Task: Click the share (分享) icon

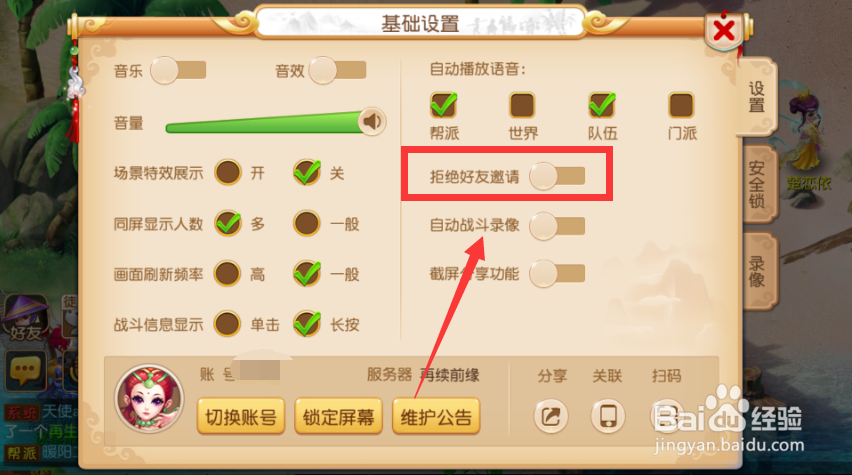Action: point(551,416)
